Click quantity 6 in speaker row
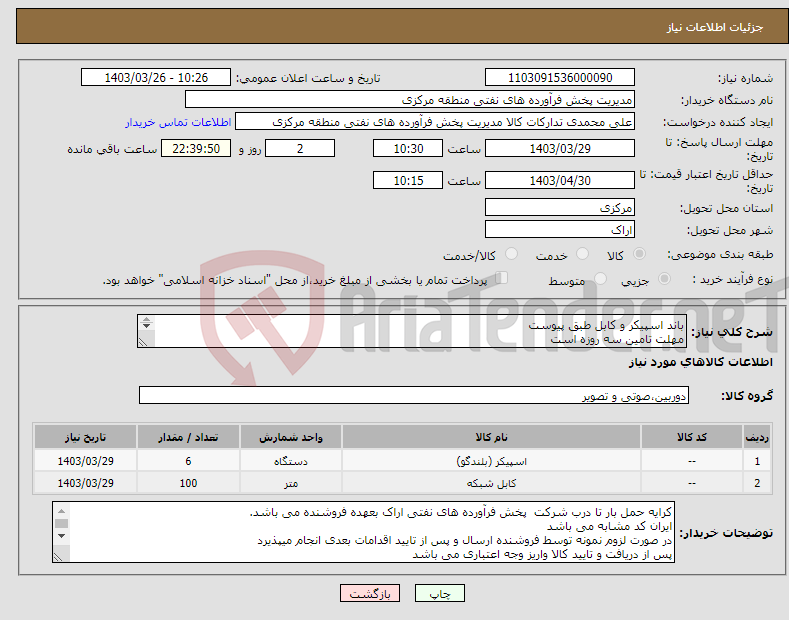The image size is (789, 620). point(188,461)
